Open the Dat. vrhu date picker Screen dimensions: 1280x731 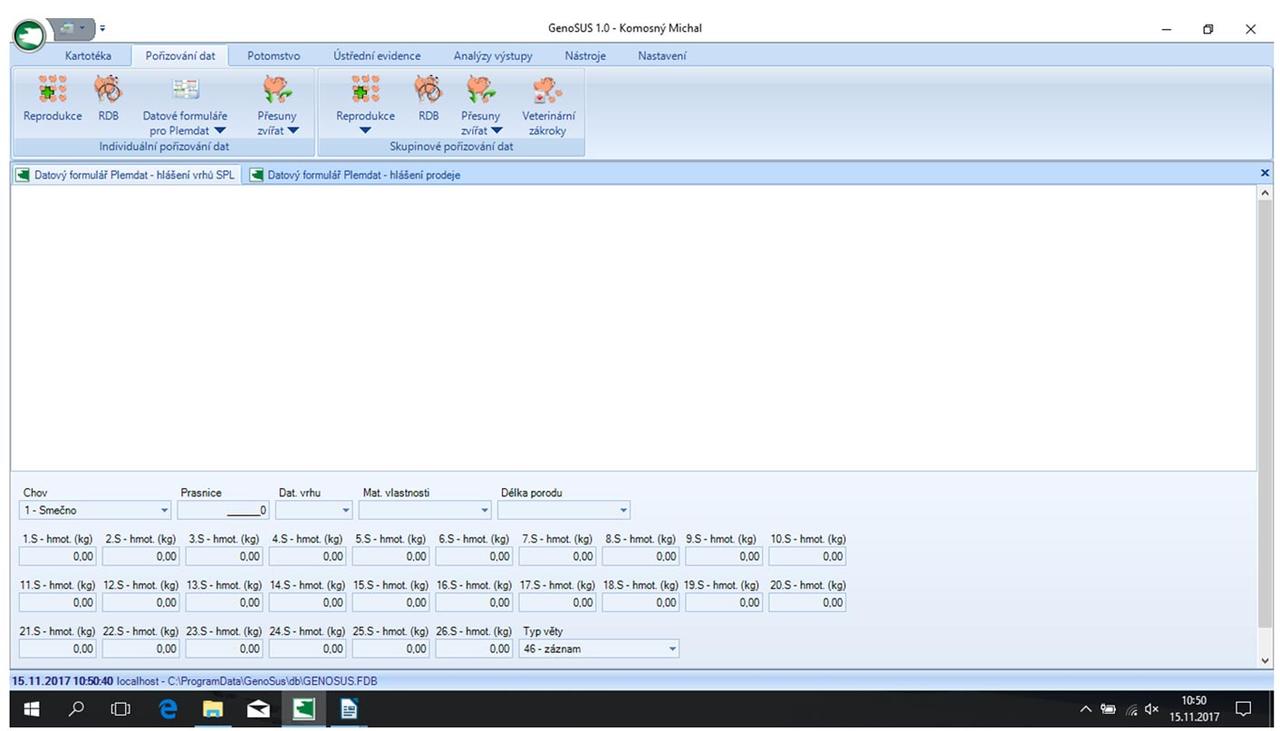[346, 510]
